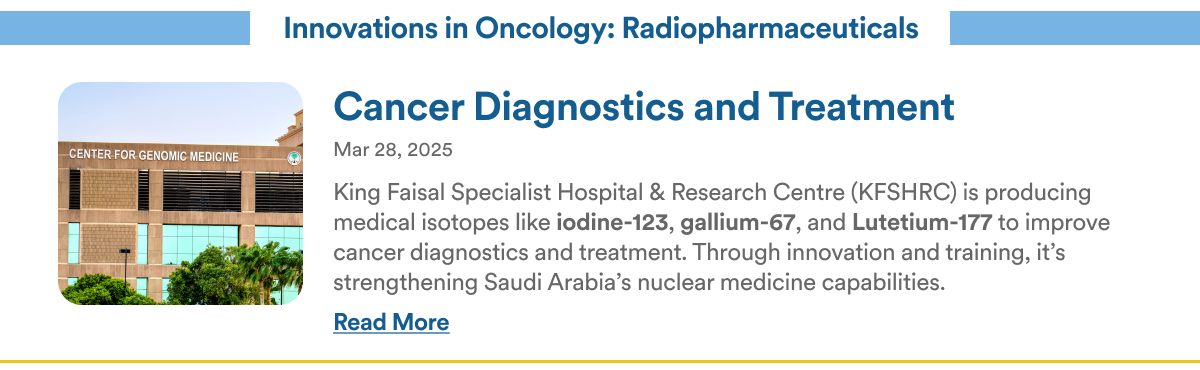Click the yellow divider line below article
Image resolution: width=1200 pixels, height=370 pixels.
click(x=600, y=360)
